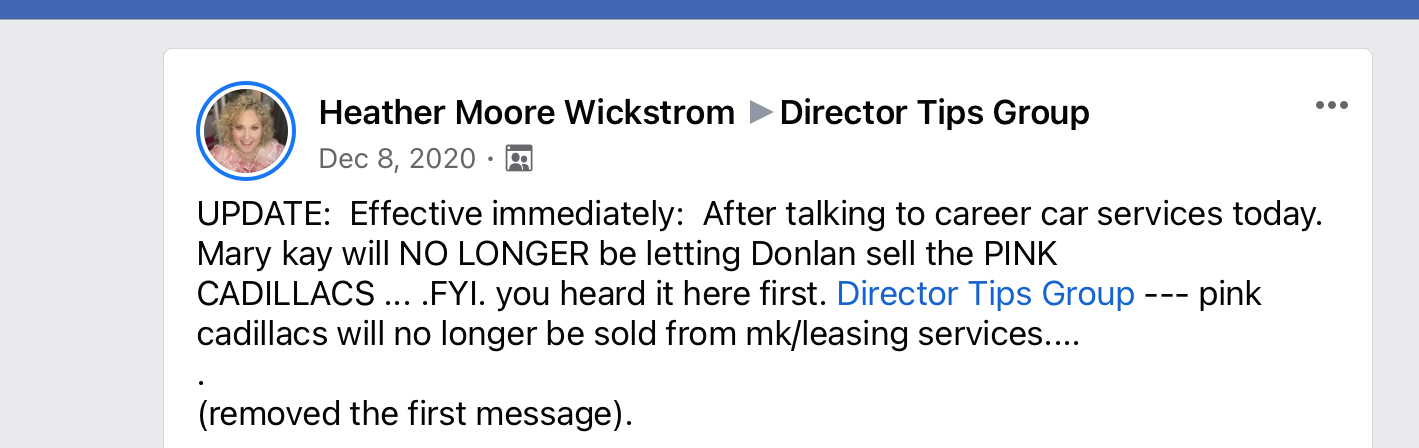Click Heather's curly-haired profile picture
This screenshot has height=448, width=1419.
[x=246, y=130]
